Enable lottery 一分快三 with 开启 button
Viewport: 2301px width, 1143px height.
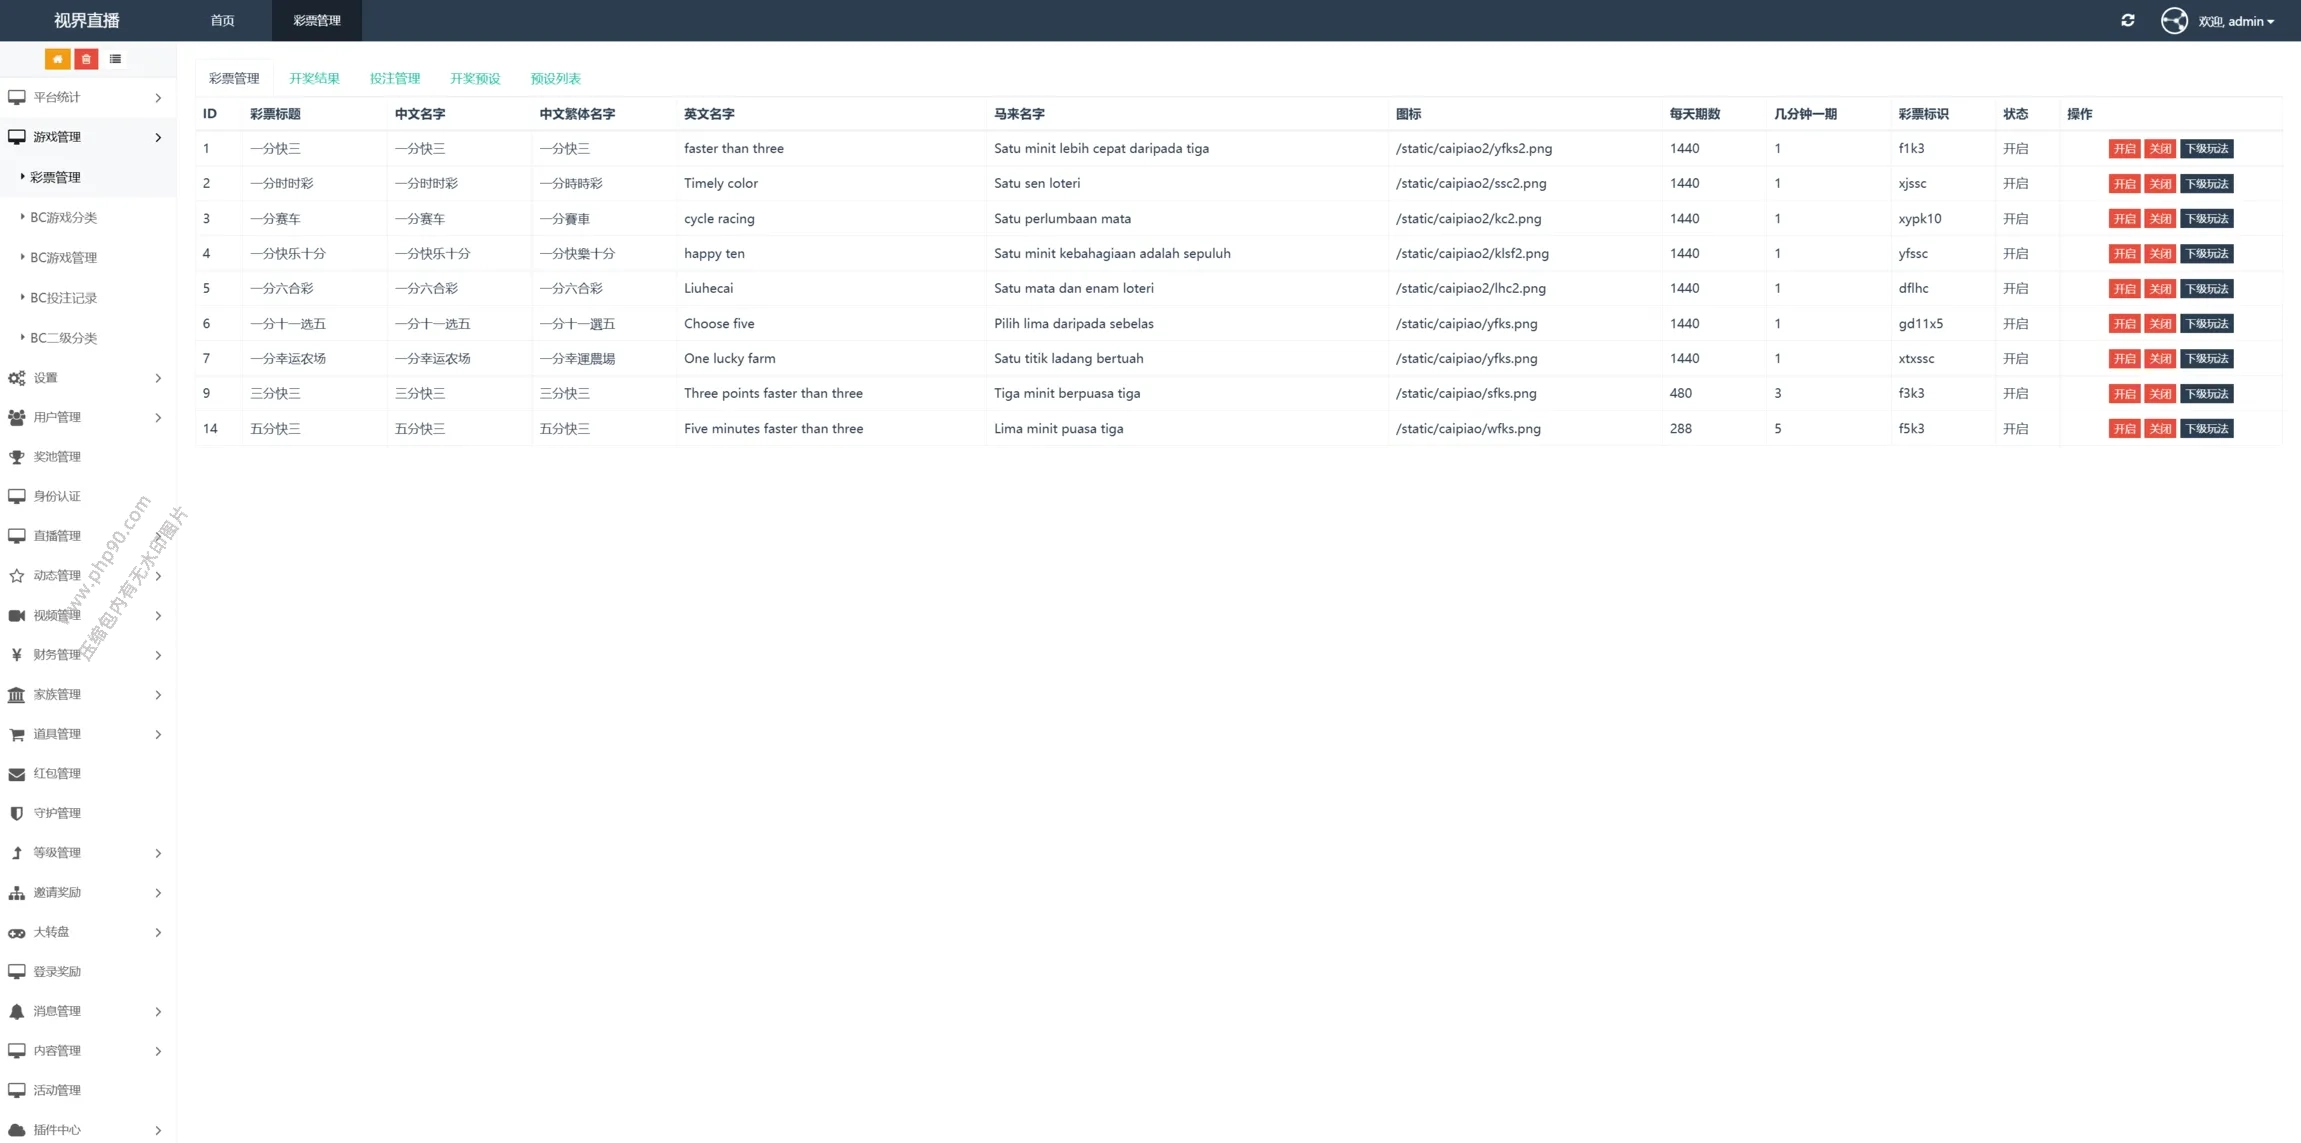[x=2123, y=149]
